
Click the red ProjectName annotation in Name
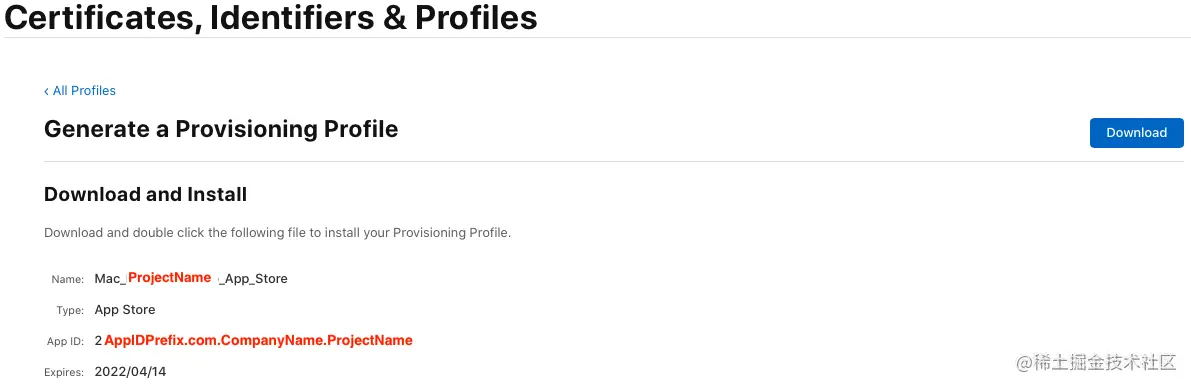169,278
